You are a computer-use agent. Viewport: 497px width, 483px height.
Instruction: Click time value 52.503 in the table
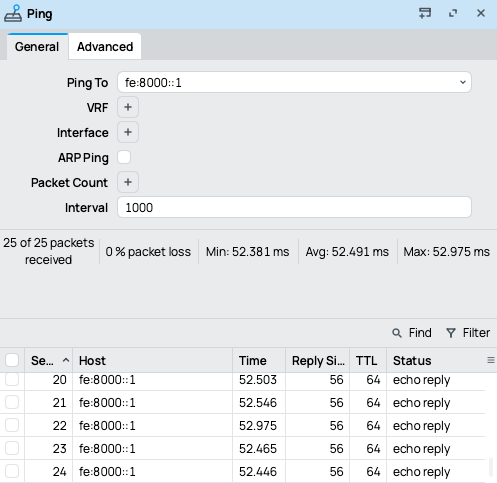(x=258, y=380)
